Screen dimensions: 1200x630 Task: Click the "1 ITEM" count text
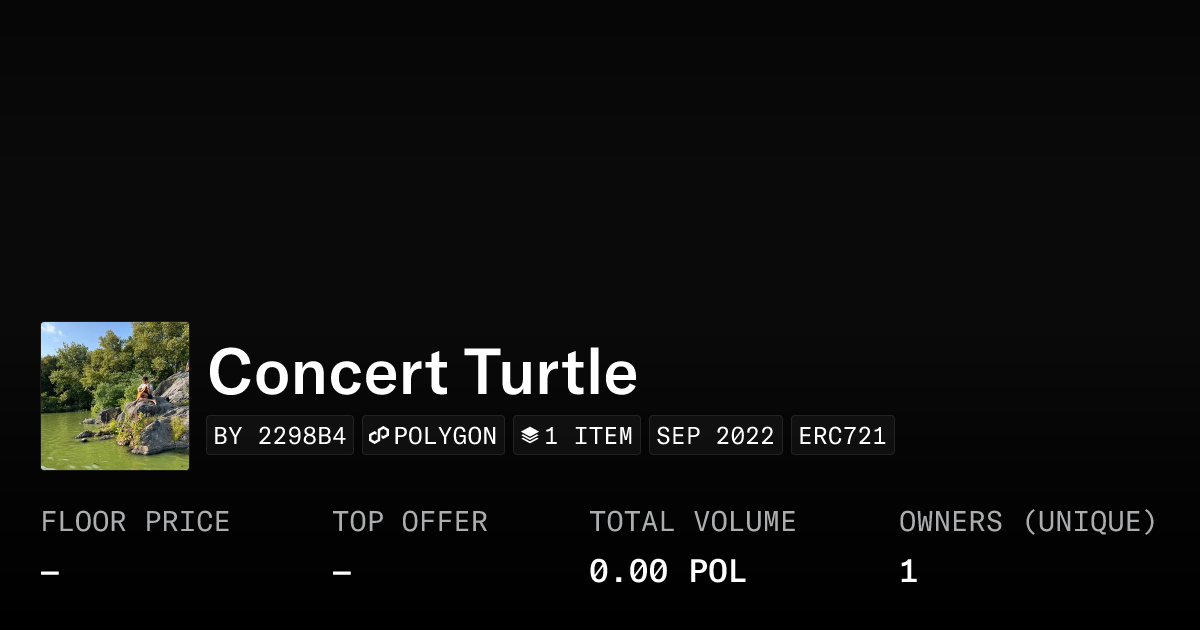[588, 436]
